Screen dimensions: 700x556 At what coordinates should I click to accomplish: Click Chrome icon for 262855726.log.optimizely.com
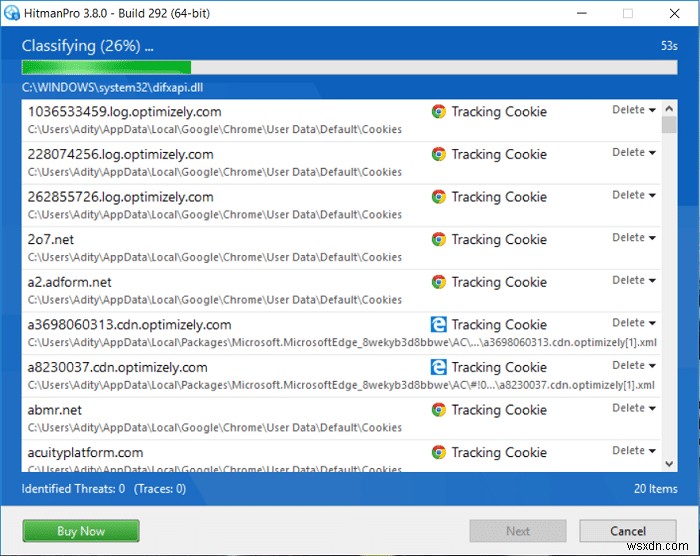click(438, 196)
